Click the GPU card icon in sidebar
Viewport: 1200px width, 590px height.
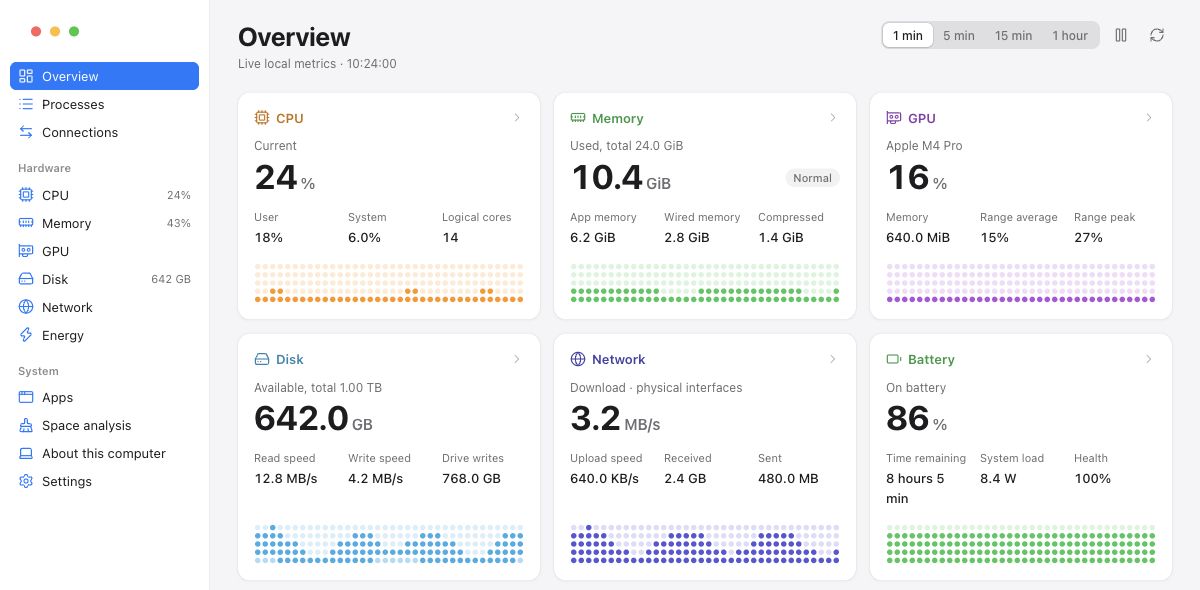(x=26, y=251)
